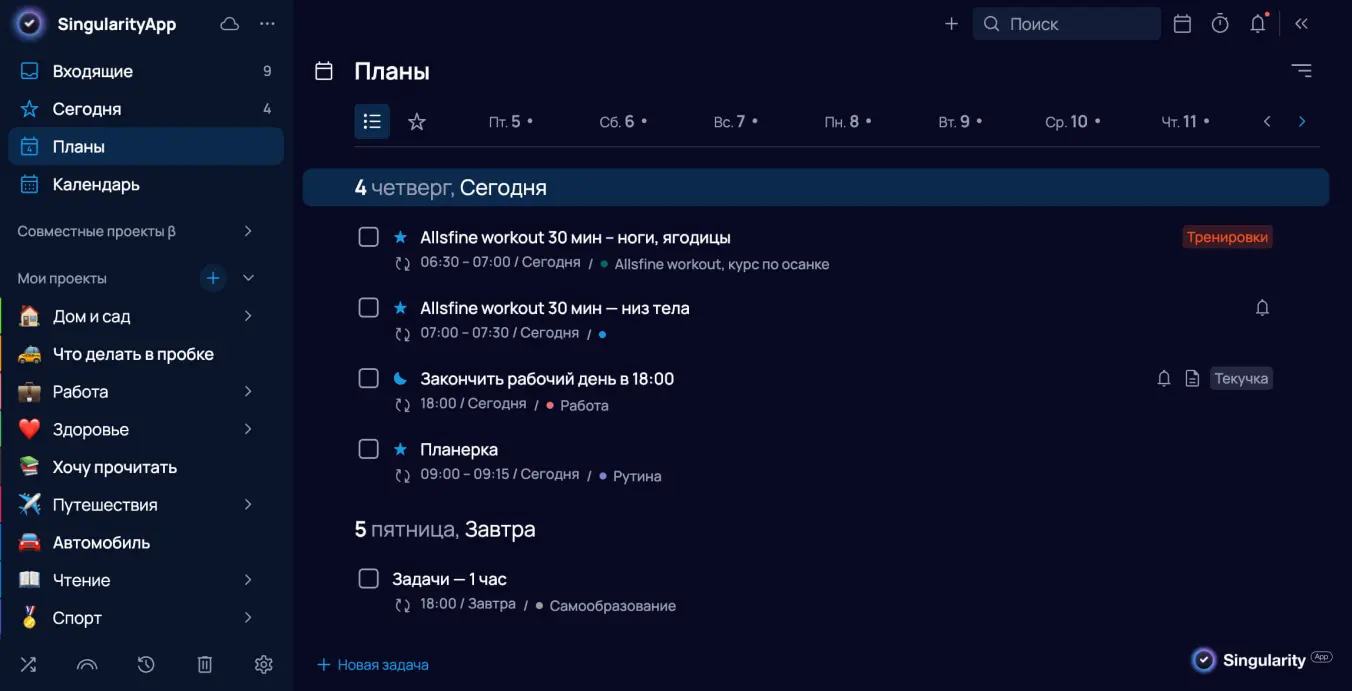Open settings via the gear icon

[263, 664]
